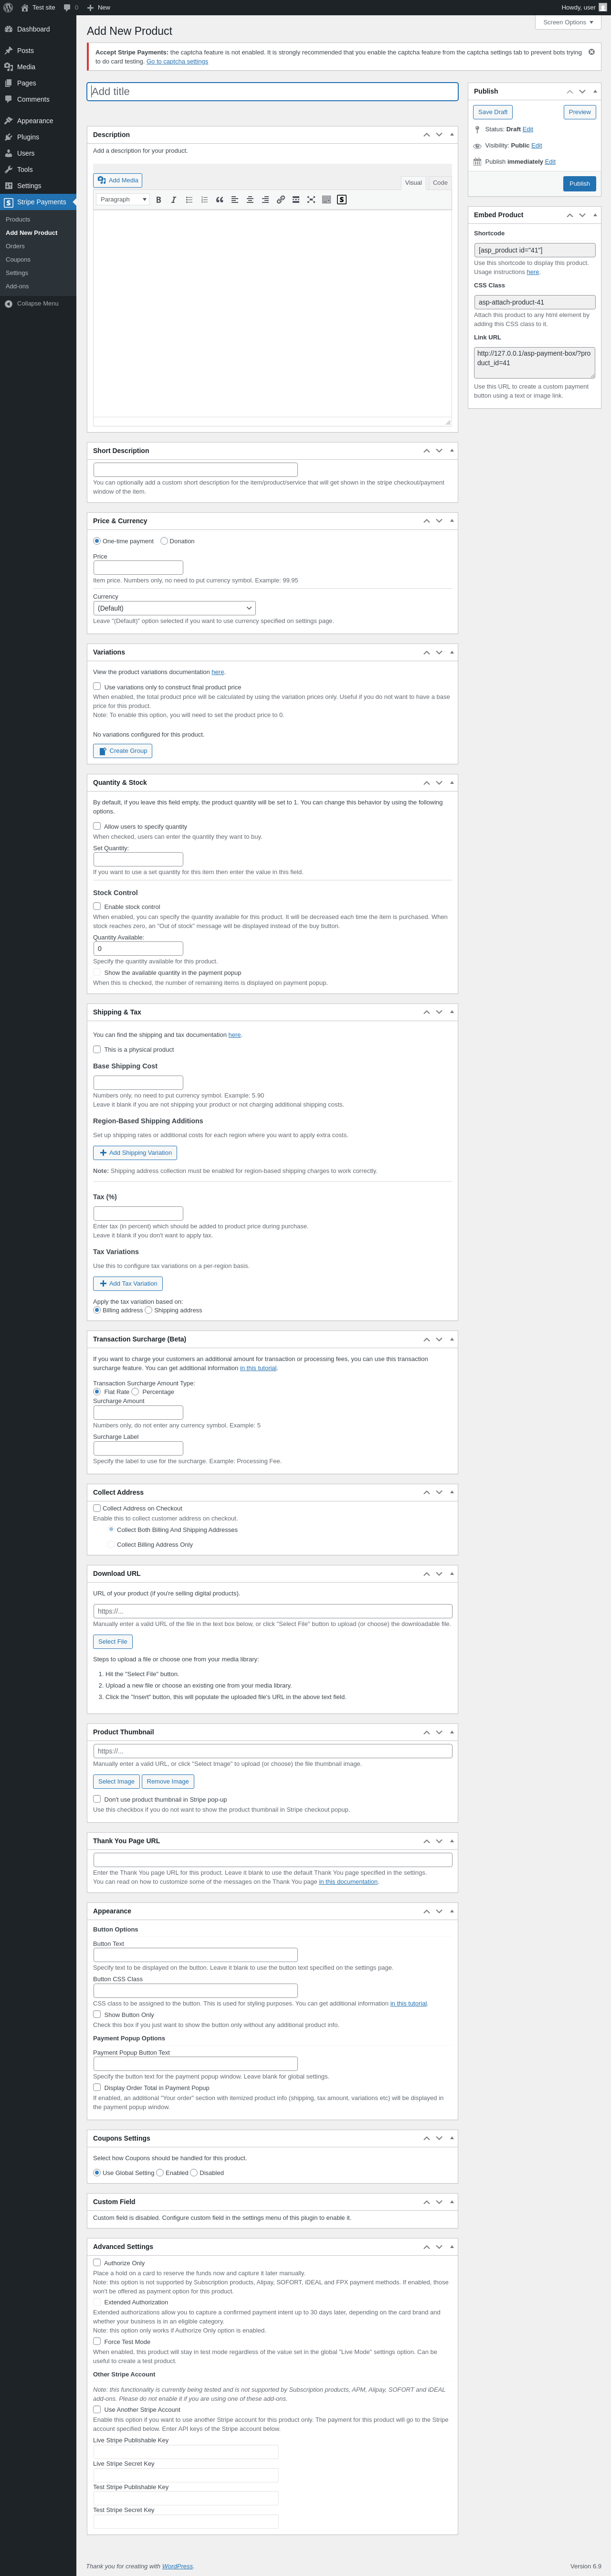Screen dimensions: 611x2576
Task: Apply italic formatting in the editor toolbar
Action: pyautogui.click(x=173, y=200)
